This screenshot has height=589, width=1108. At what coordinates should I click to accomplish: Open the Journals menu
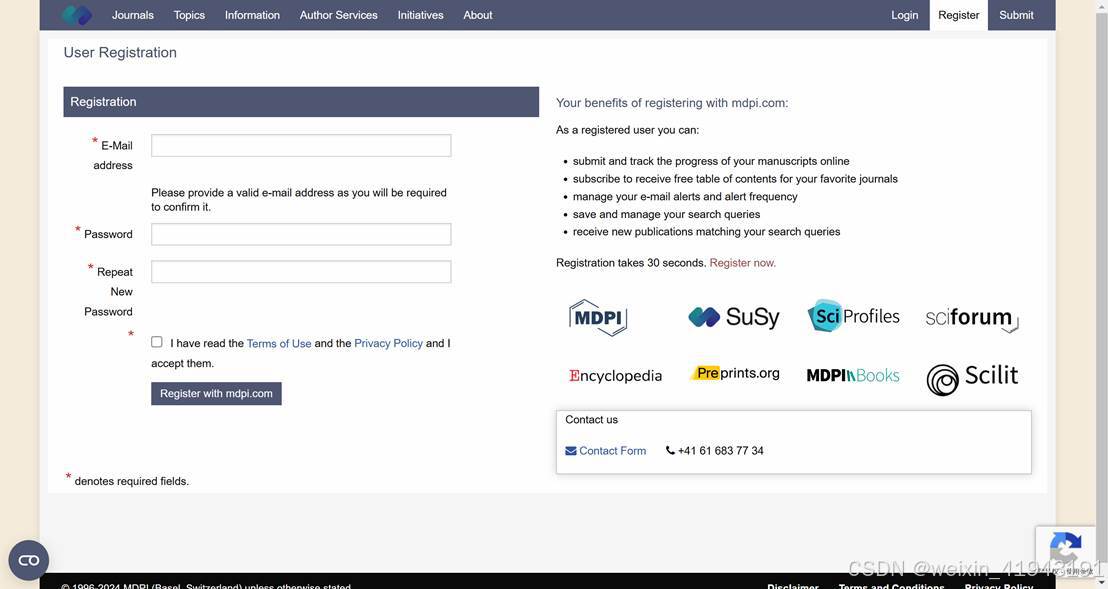click(x=132, y=15)
